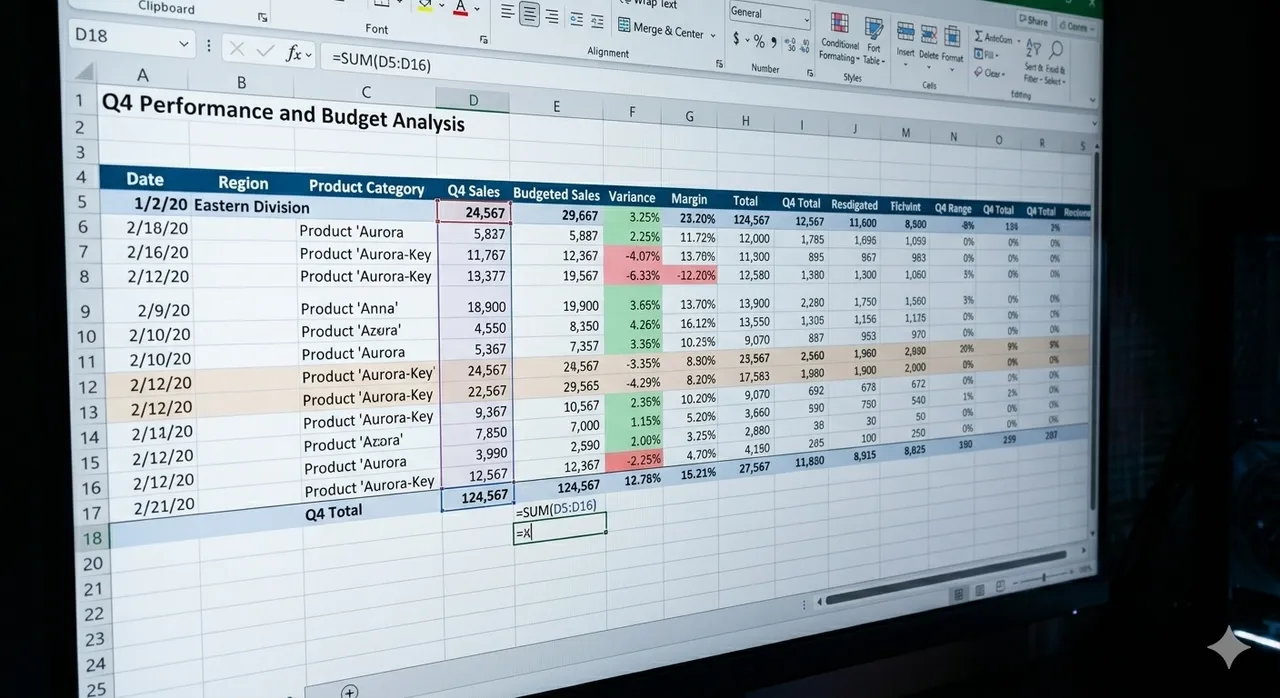Switch to Normal view in status bar

coord(958,593)
